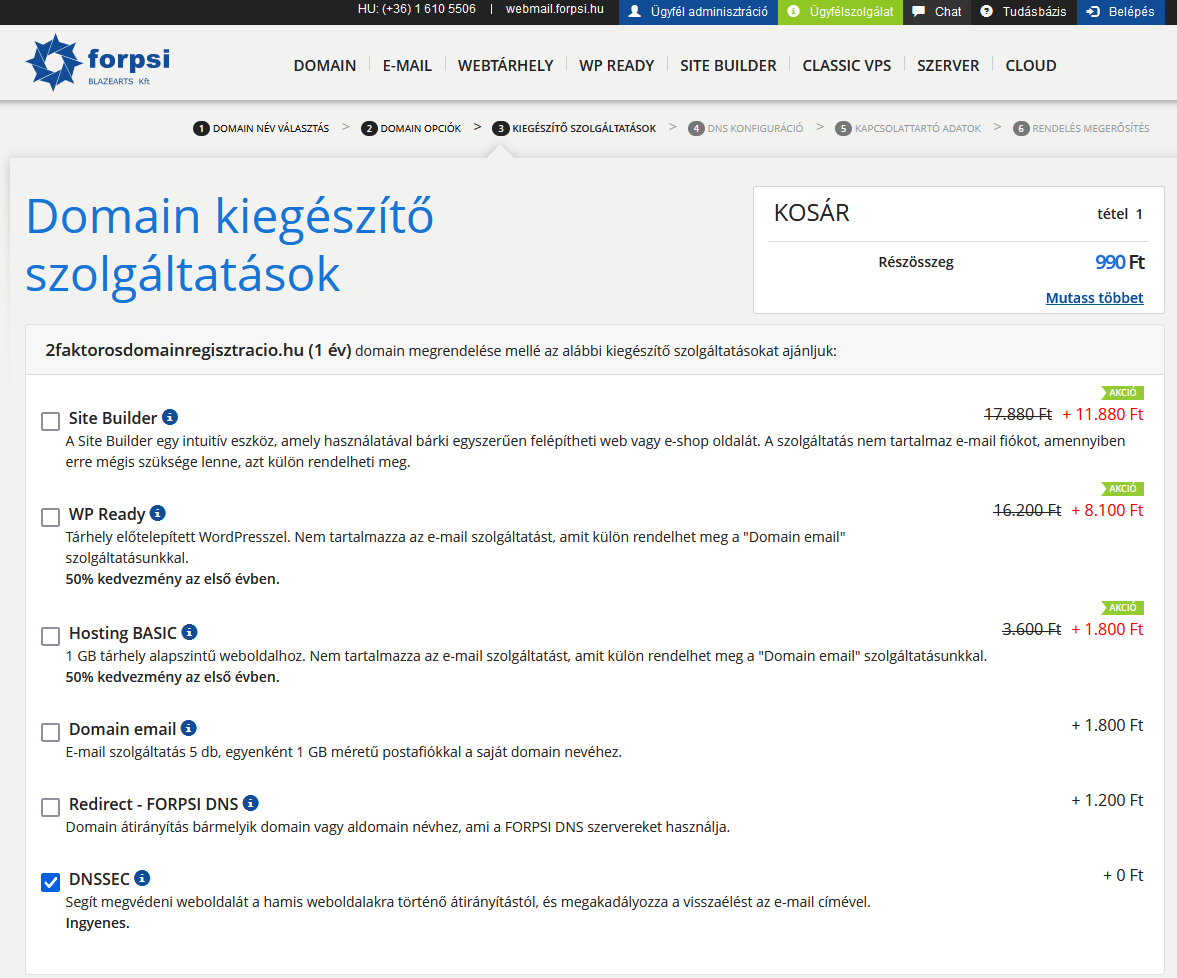Click the 990 Ft subtotal amount
This screenshot has width=1177, height=978.
coord(1119,262)
